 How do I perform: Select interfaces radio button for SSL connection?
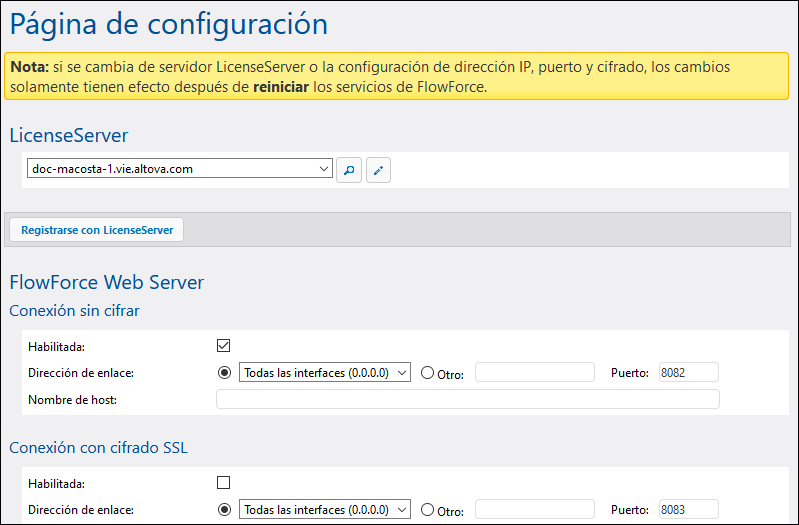pos(224,509)
